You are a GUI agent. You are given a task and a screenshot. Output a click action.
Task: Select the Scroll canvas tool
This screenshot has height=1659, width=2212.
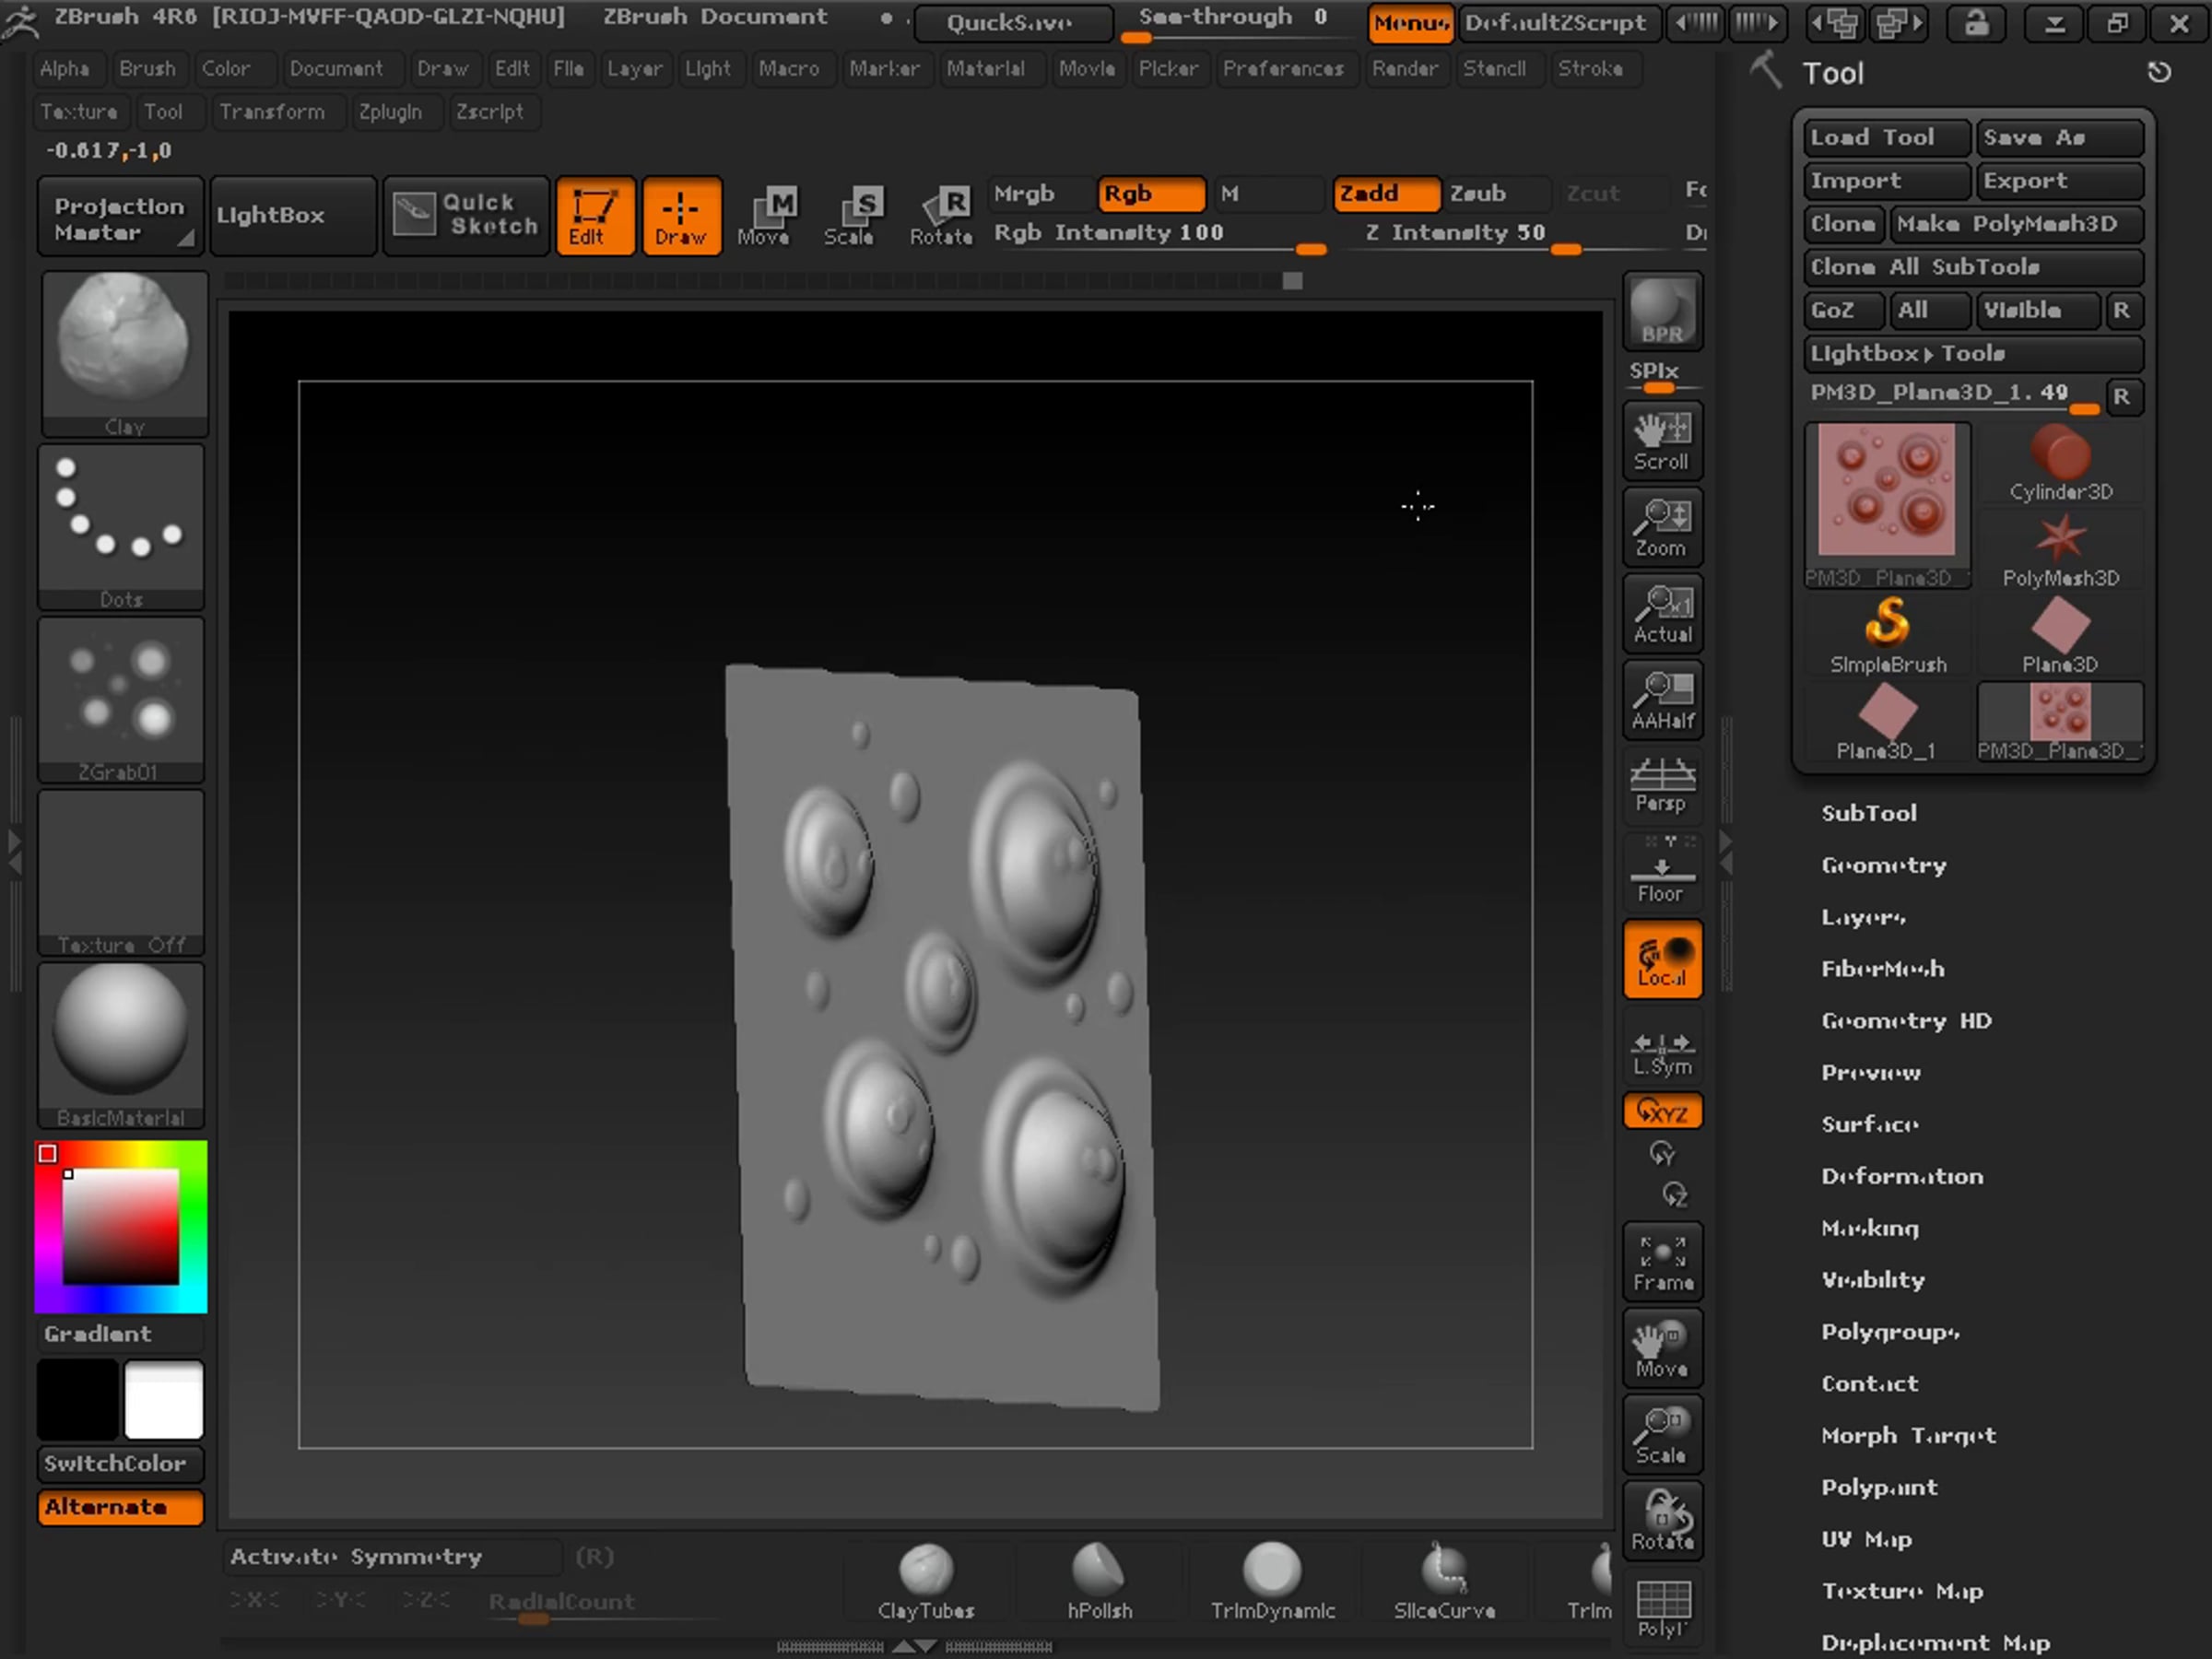1661,439
